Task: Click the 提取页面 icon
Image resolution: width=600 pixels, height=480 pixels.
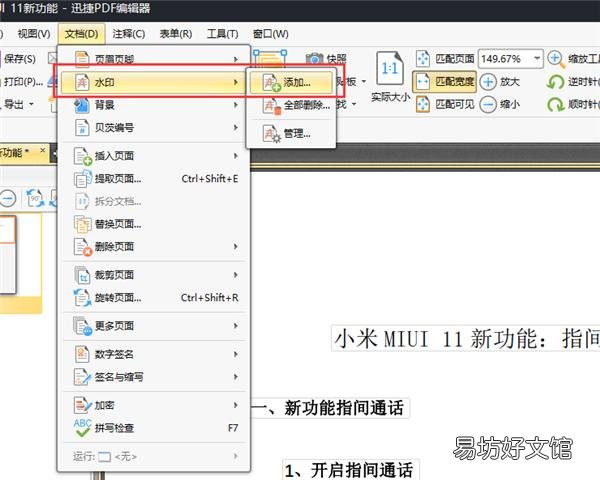Action: 83,178
